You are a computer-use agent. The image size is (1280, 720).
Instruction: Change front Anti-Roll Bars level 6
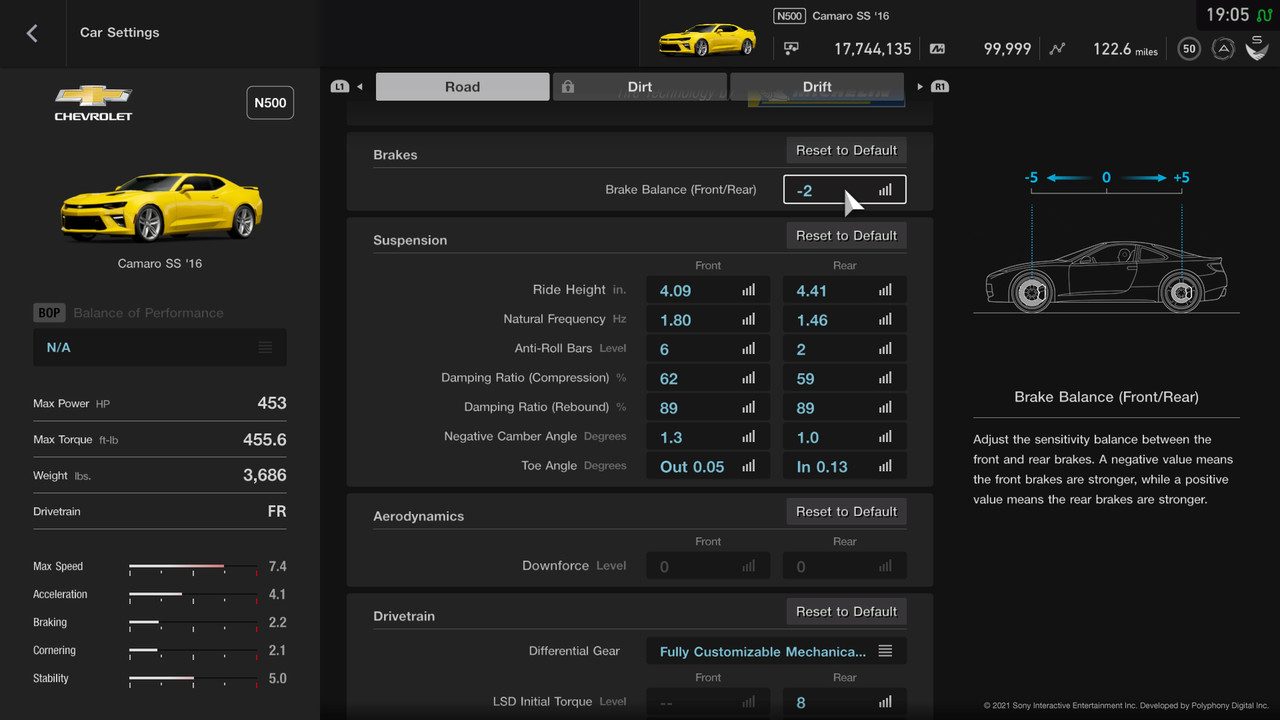click(708, 349)
